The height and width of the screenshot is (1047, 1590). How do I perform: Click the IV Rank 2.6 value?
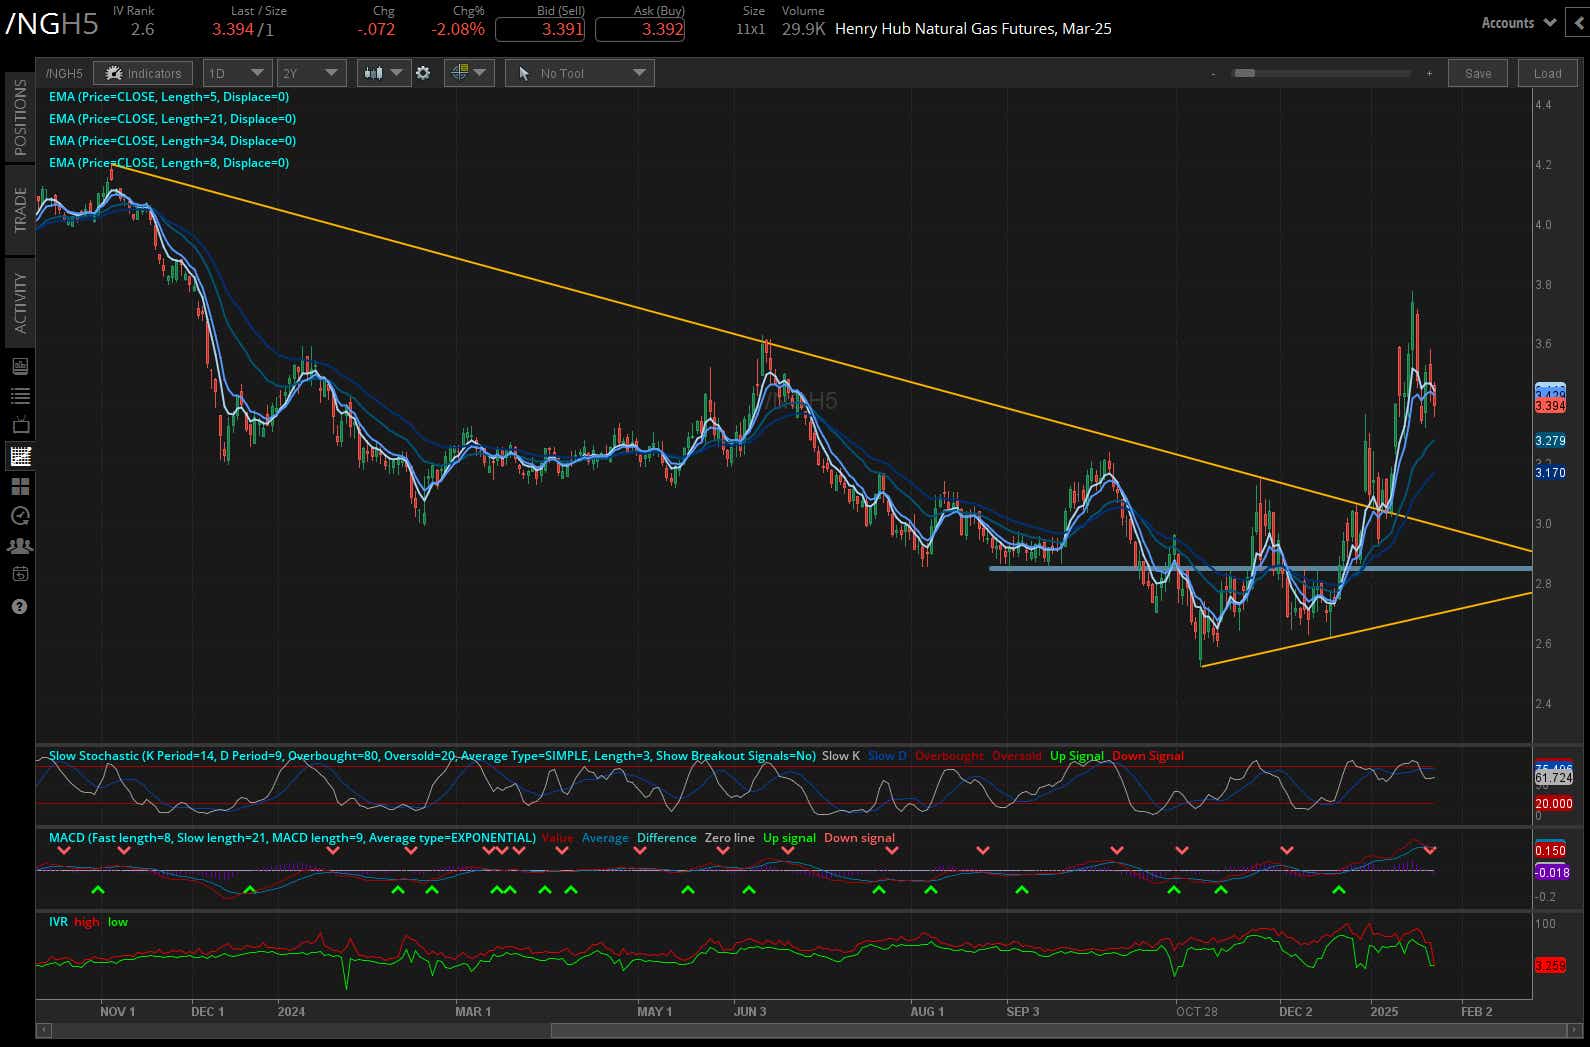[142, 29]
